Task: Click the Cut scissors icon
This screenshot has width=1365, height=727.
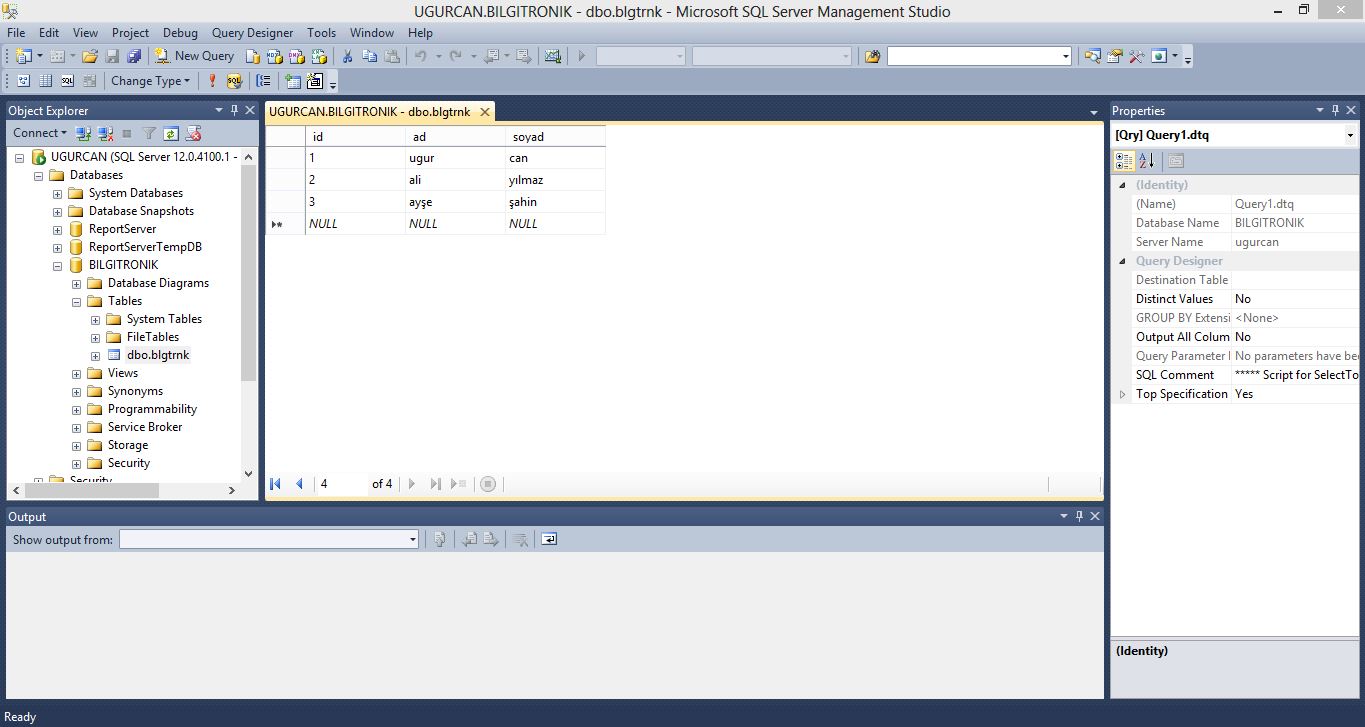Action: [348, 56]
